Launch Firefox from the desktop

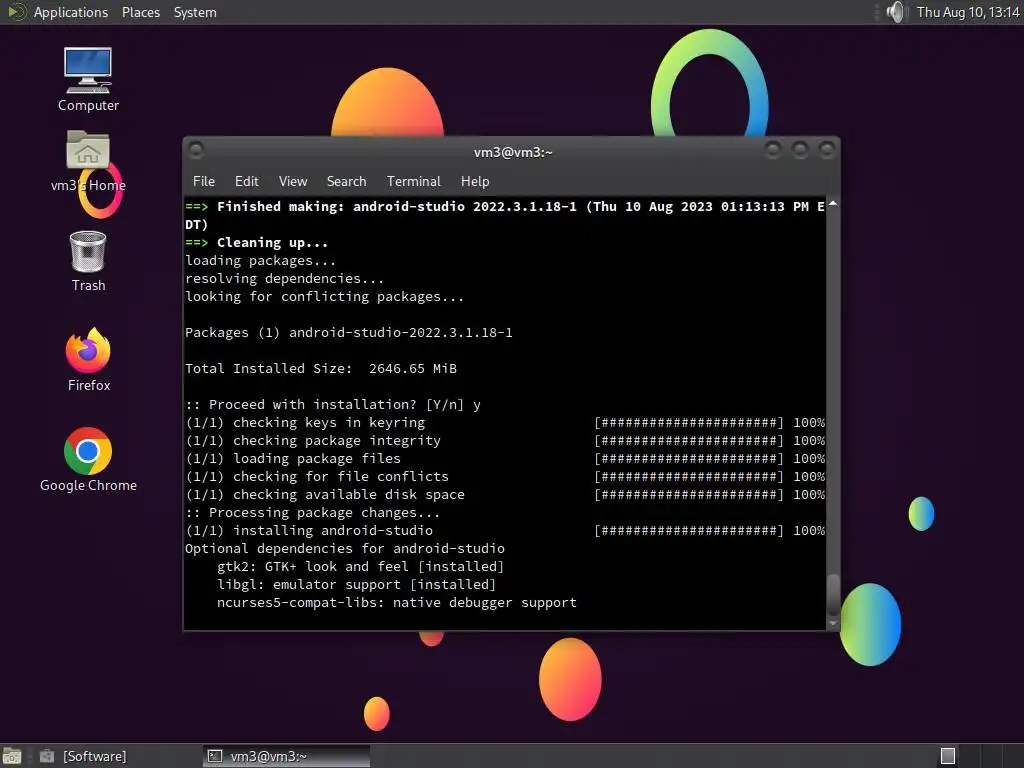pyautogui.click(x=88, y=360)
